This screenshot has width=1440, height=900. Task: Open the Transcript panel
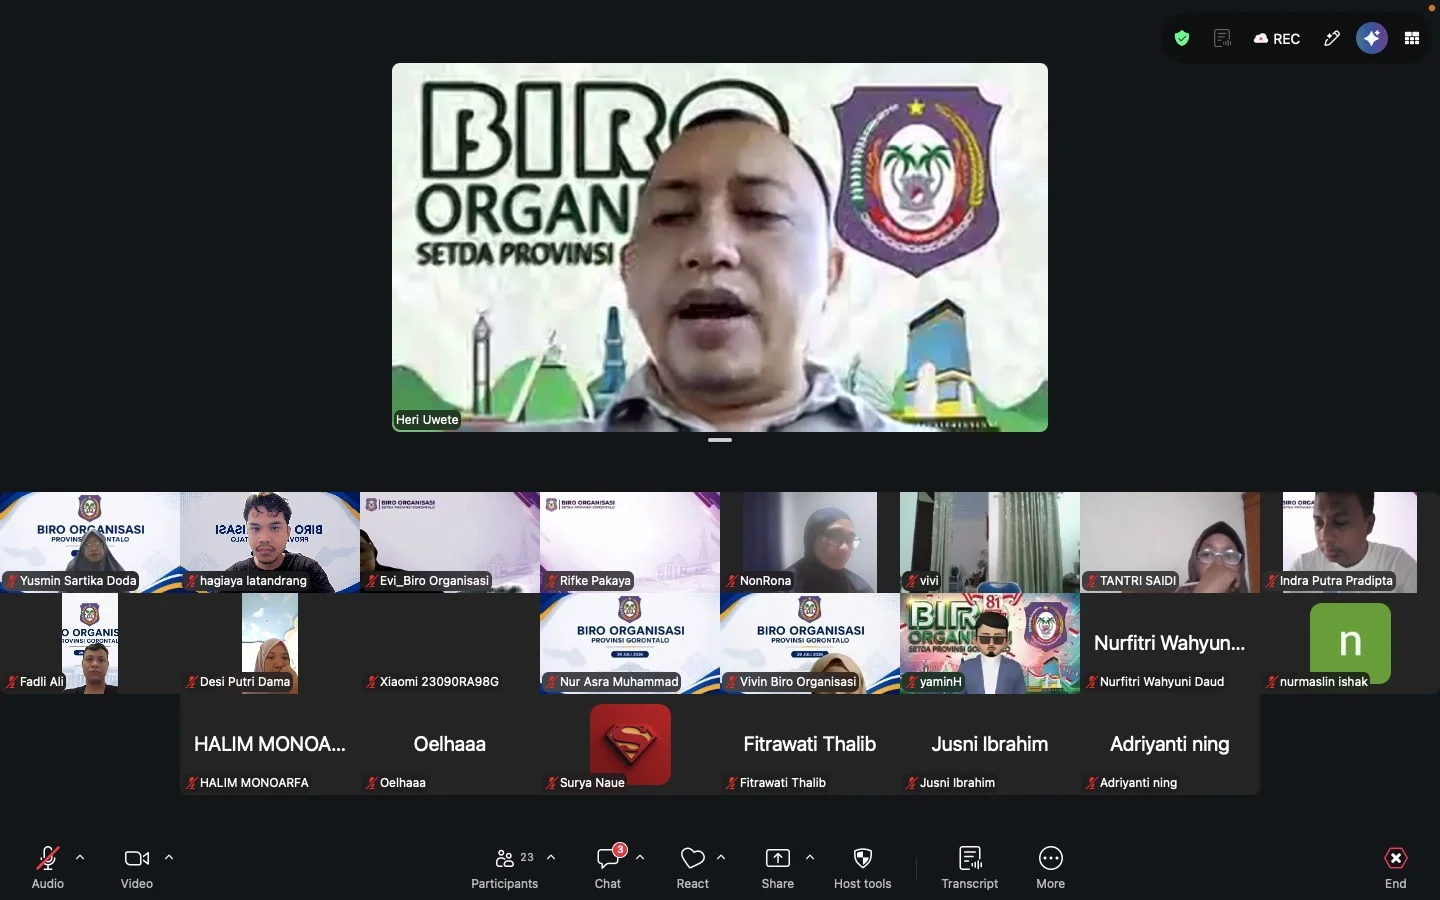[x=969, y=868]
